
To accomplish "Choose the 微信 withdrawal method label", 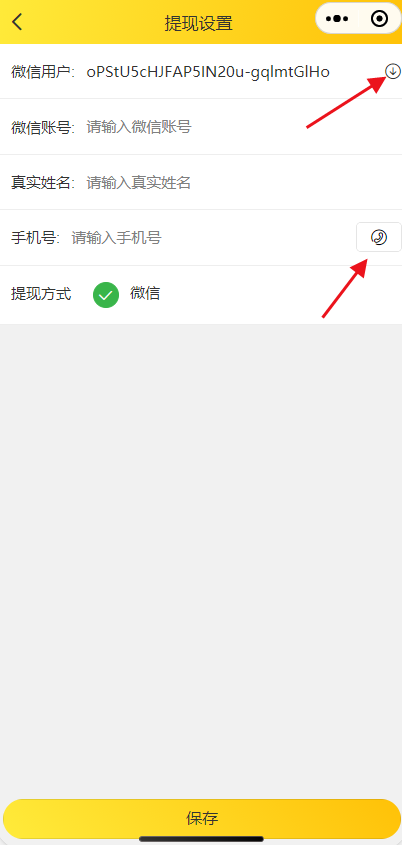I will coord(145,294).
